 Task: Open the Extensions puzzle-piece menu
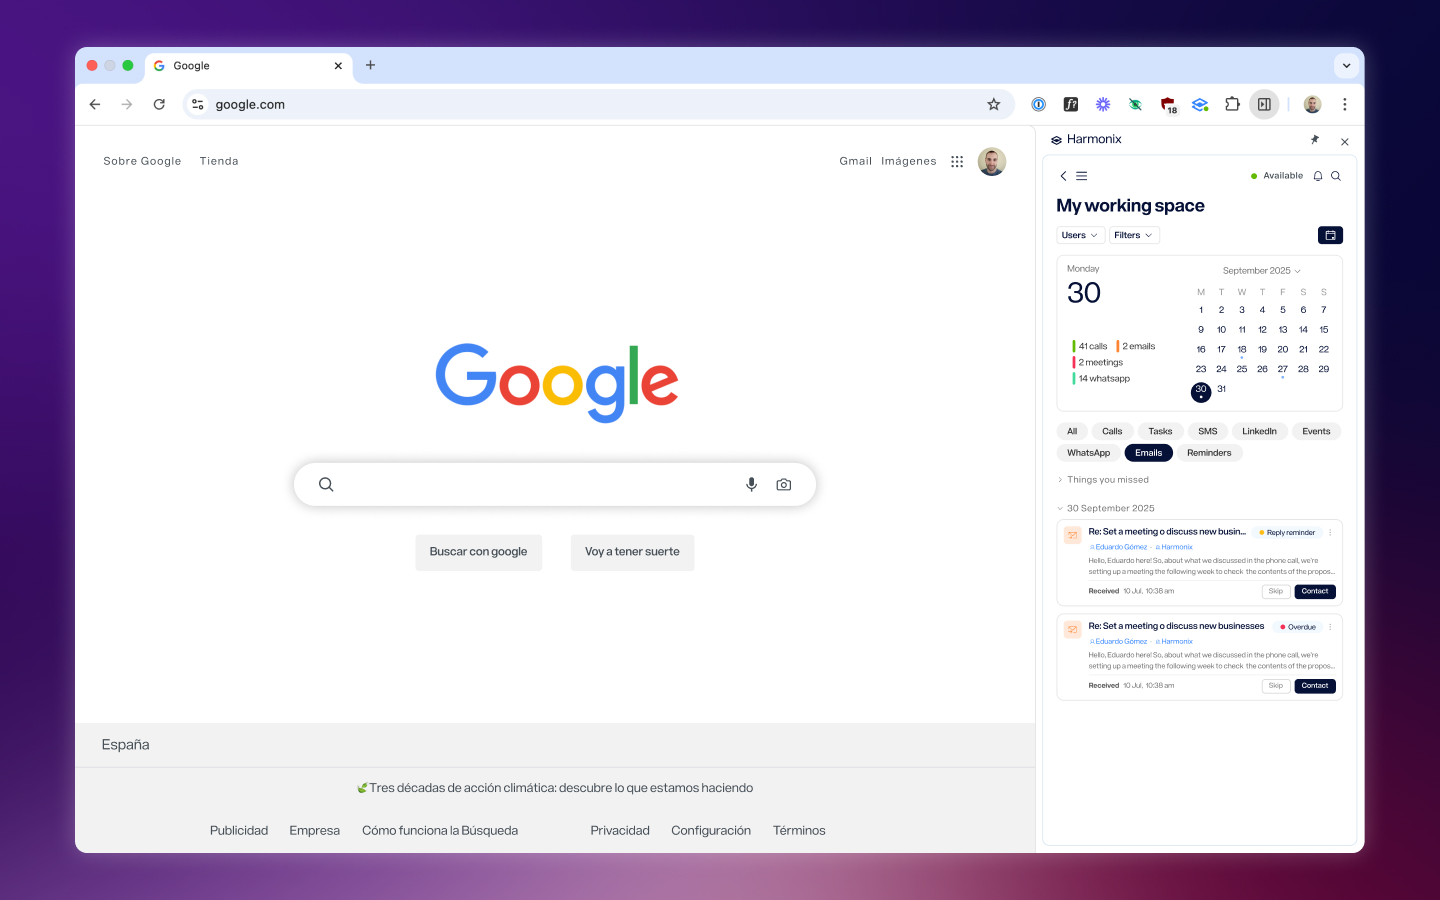coord(1232,104)
